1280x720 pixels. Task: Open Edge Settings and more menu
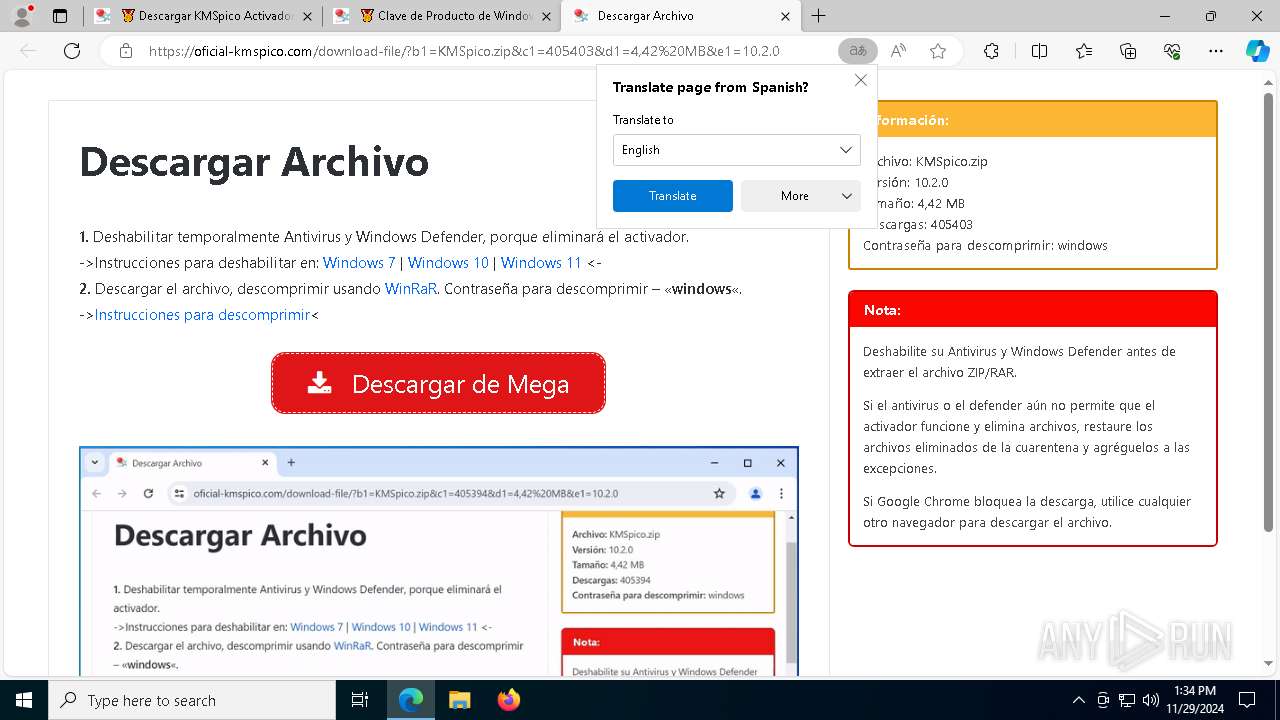pyautogui.click(x=1216, y=51)
